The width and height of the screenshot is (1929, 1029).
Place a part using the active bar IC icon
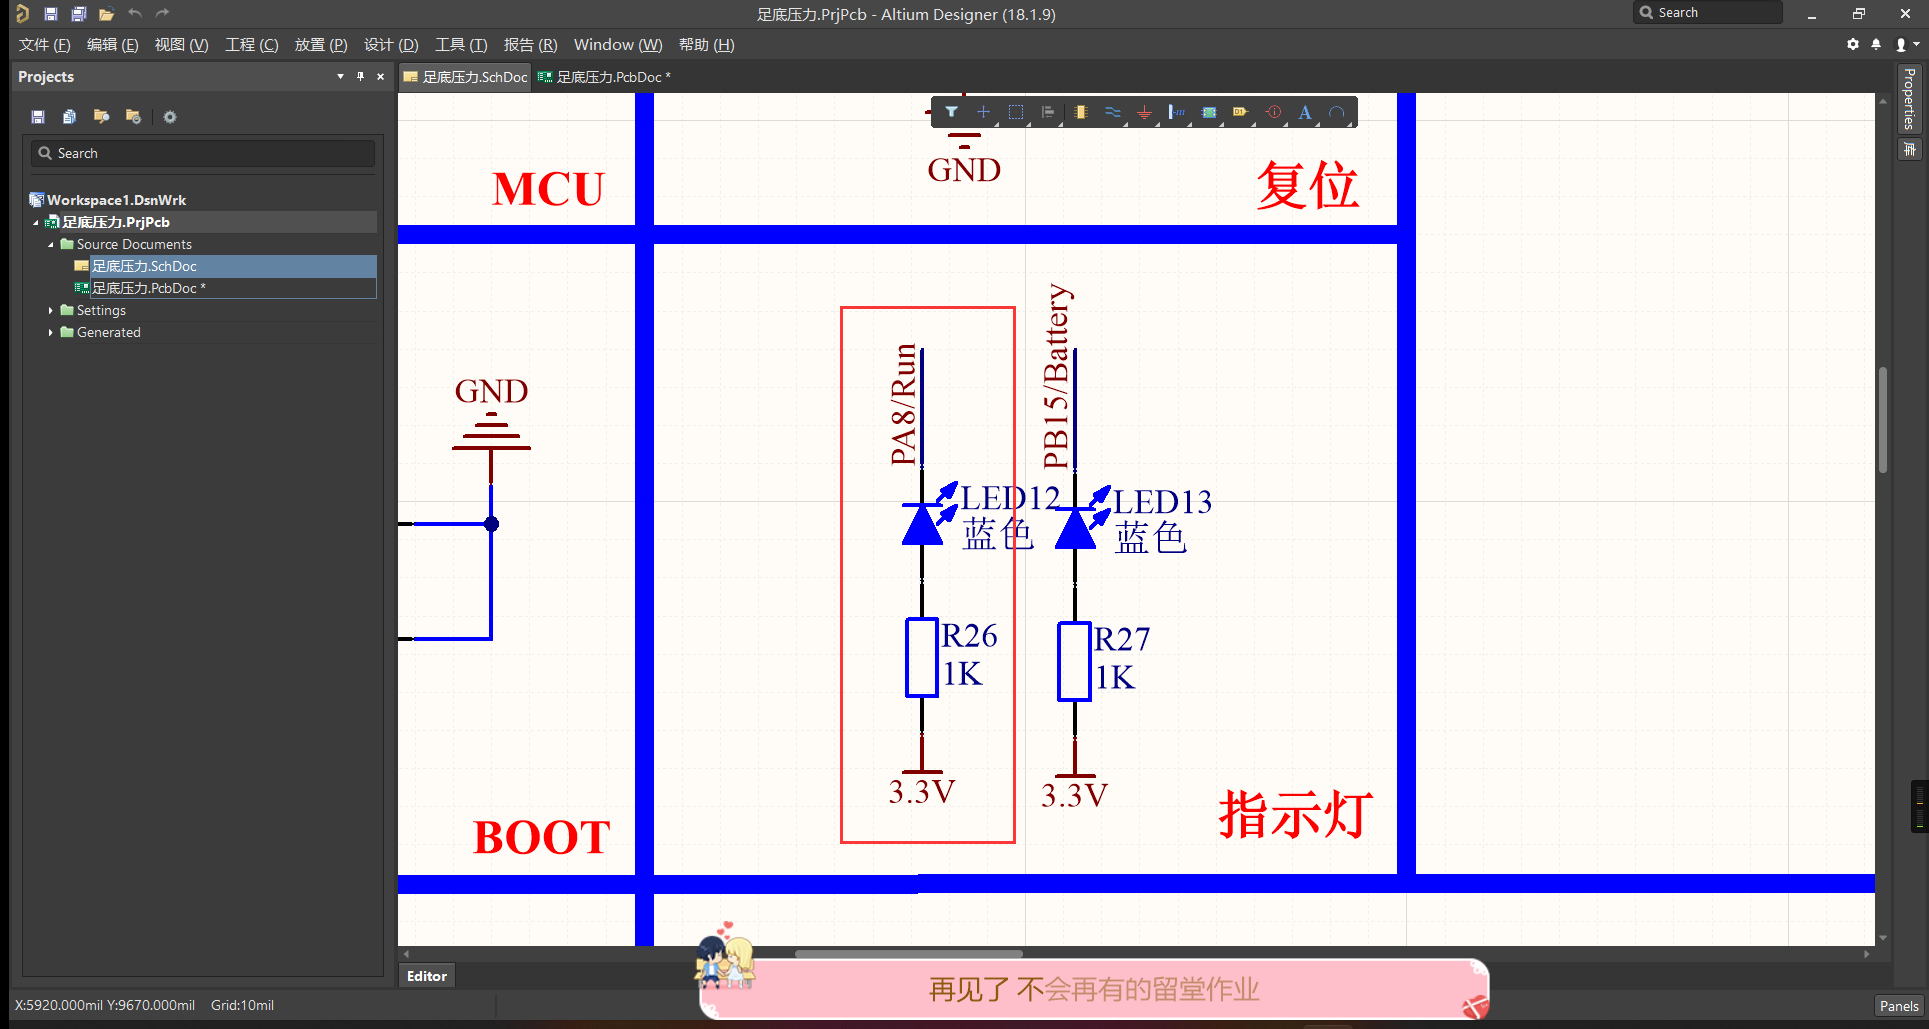point(1080,112)
